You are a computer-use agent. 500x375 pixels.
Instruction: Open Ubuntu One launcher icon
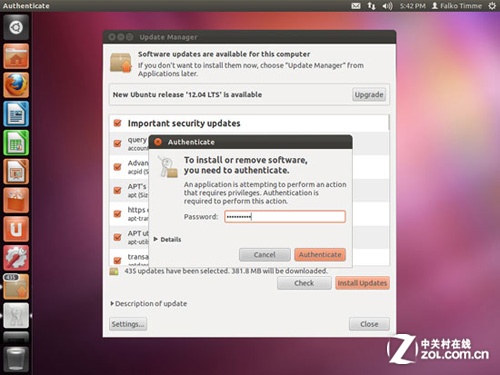[16, 229]
